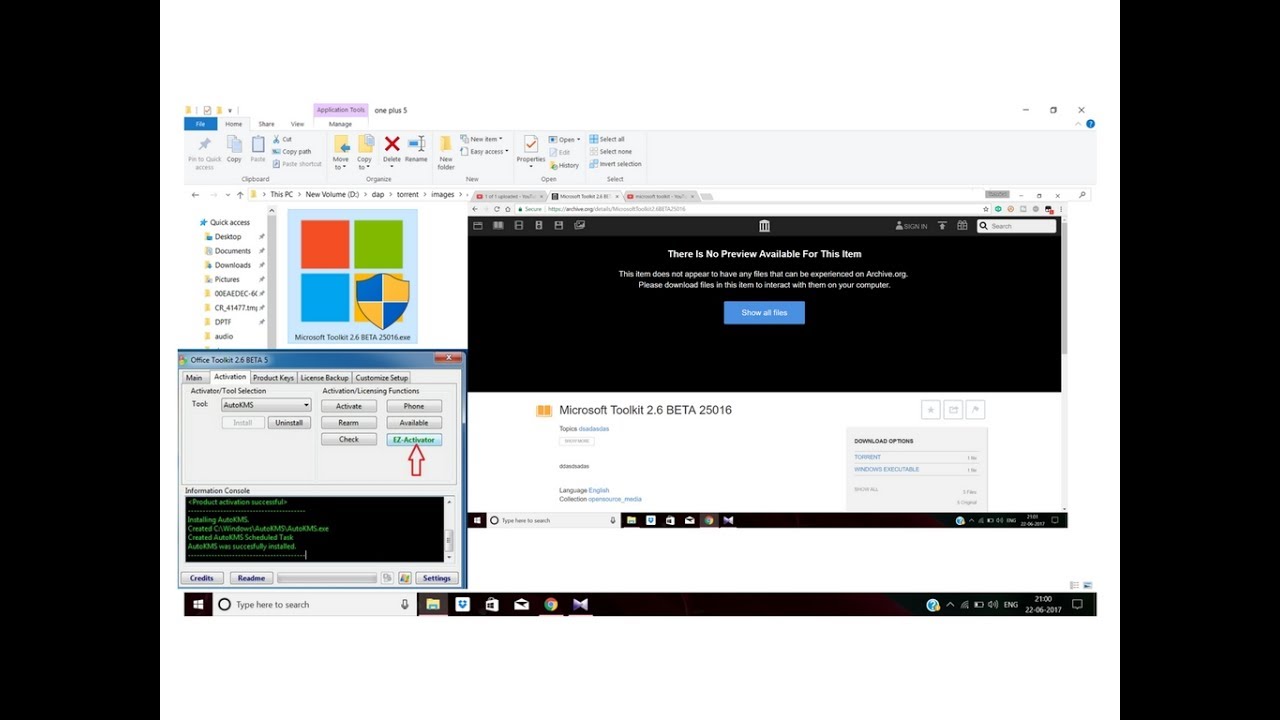
Task: Click the Type here to search taskbar box
Action: [314, 604]
